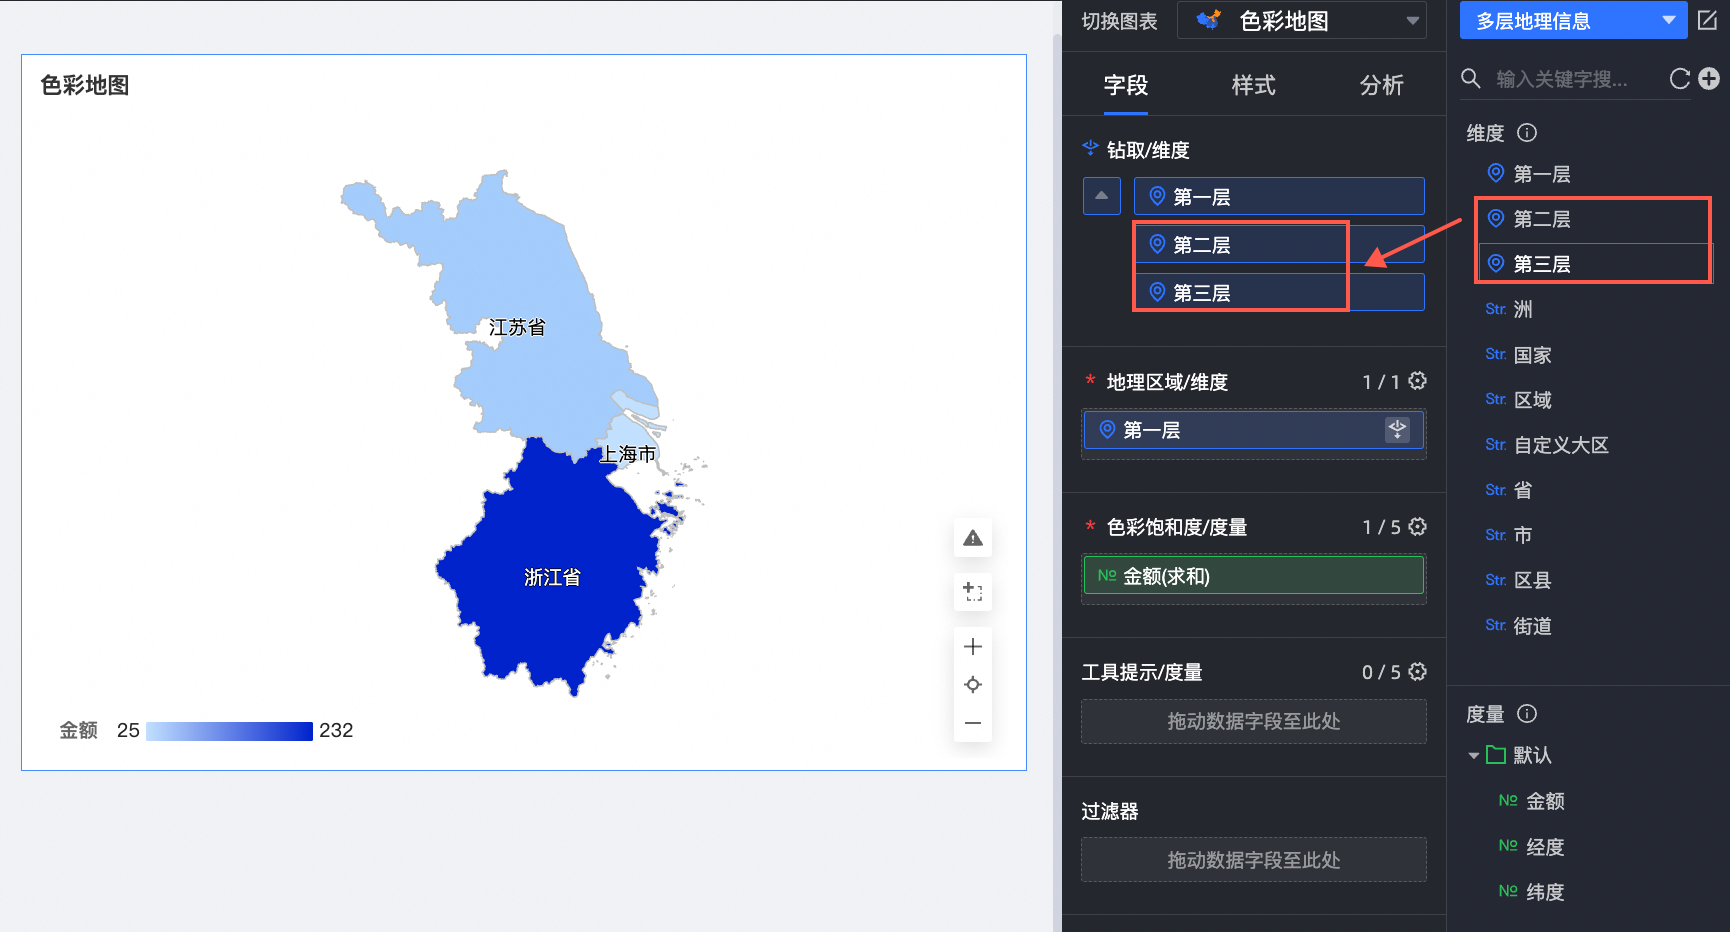Viewport: 1730px width, 932px height.
Task: Click the drill icon on 第一层 geo field
Action: click(1397, 430)
